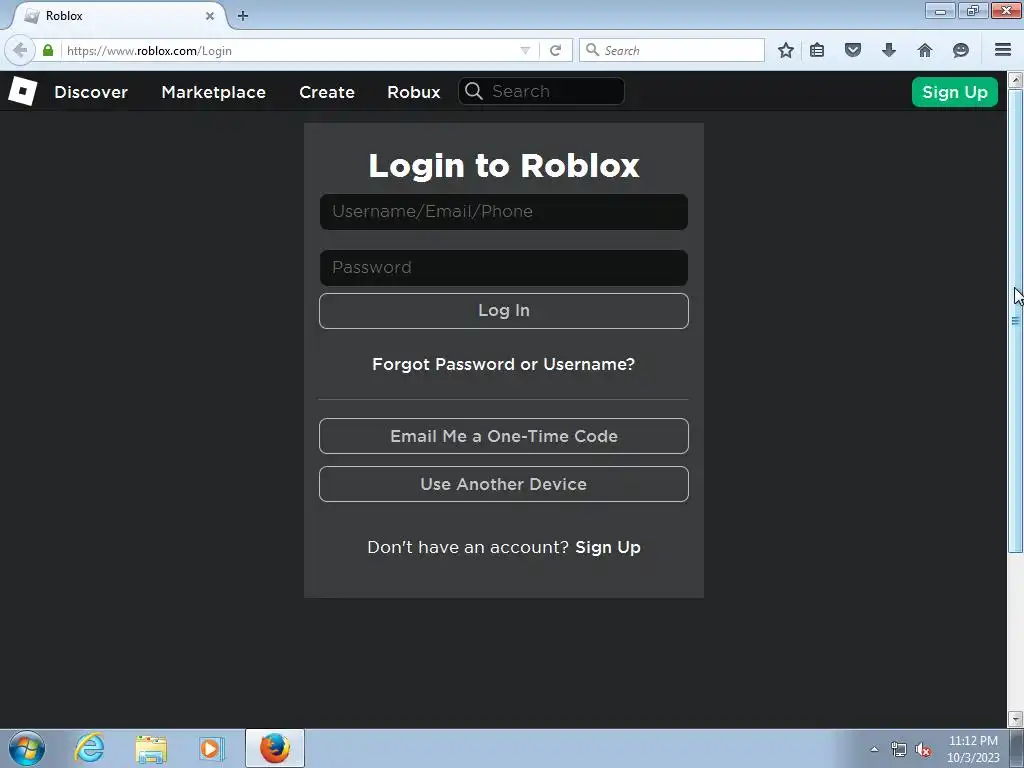Open the Firefox hamburger menu
The width and height of the screenshot is (1024, 768).
click(1003, 50)
